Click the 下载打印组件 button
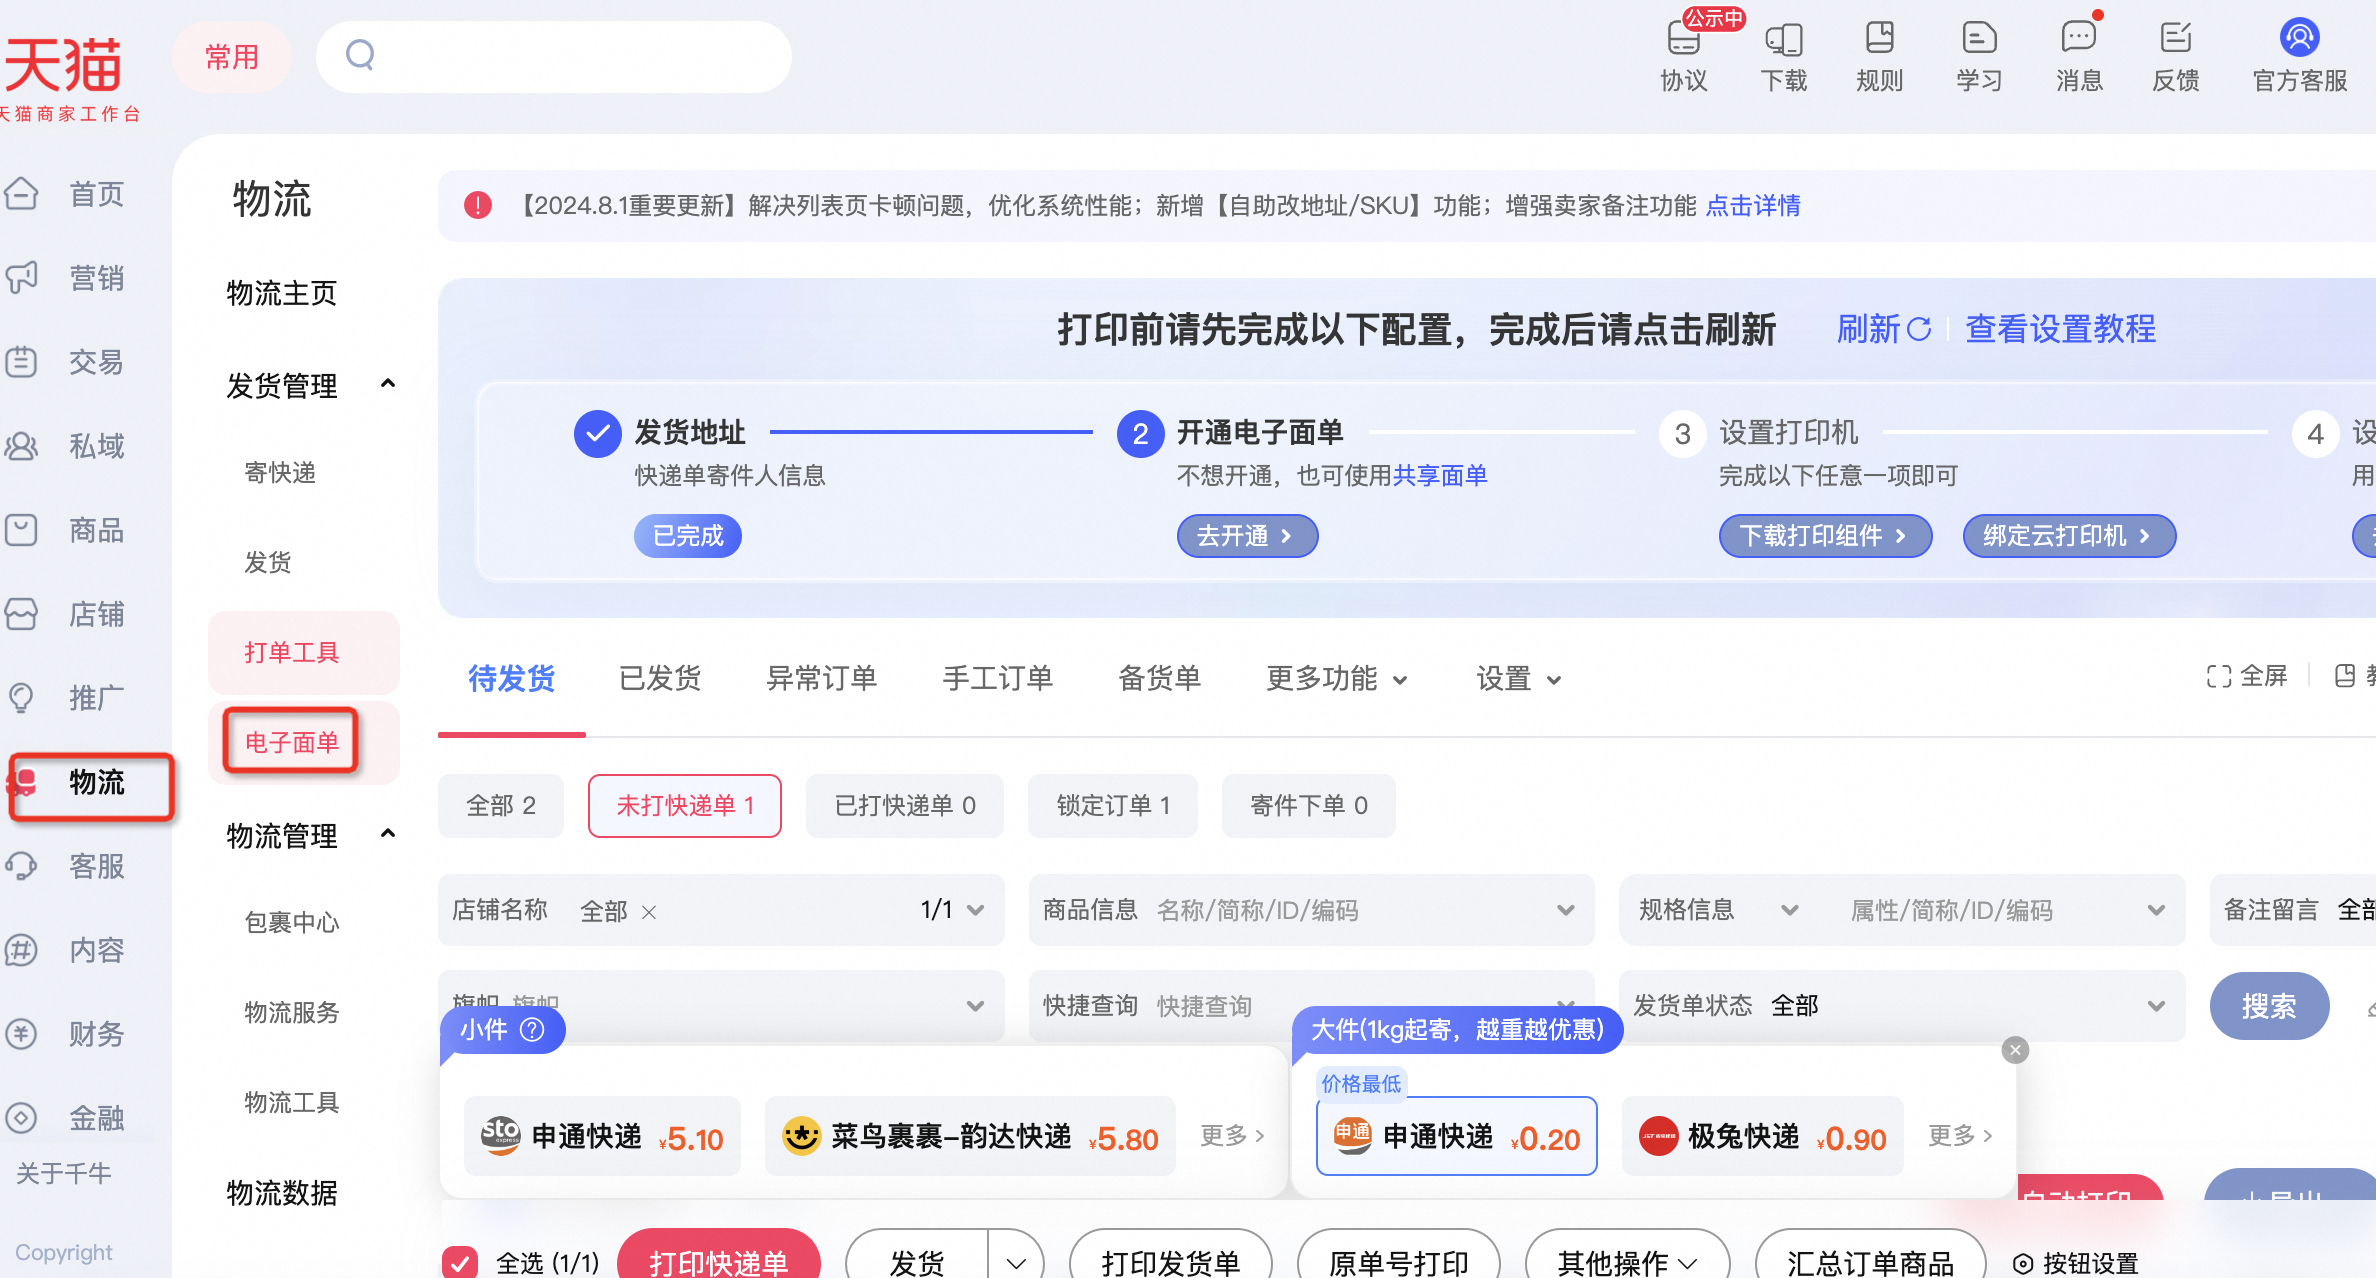The height and width of the screenshot is (1278, 2376). coord(1825,536)
